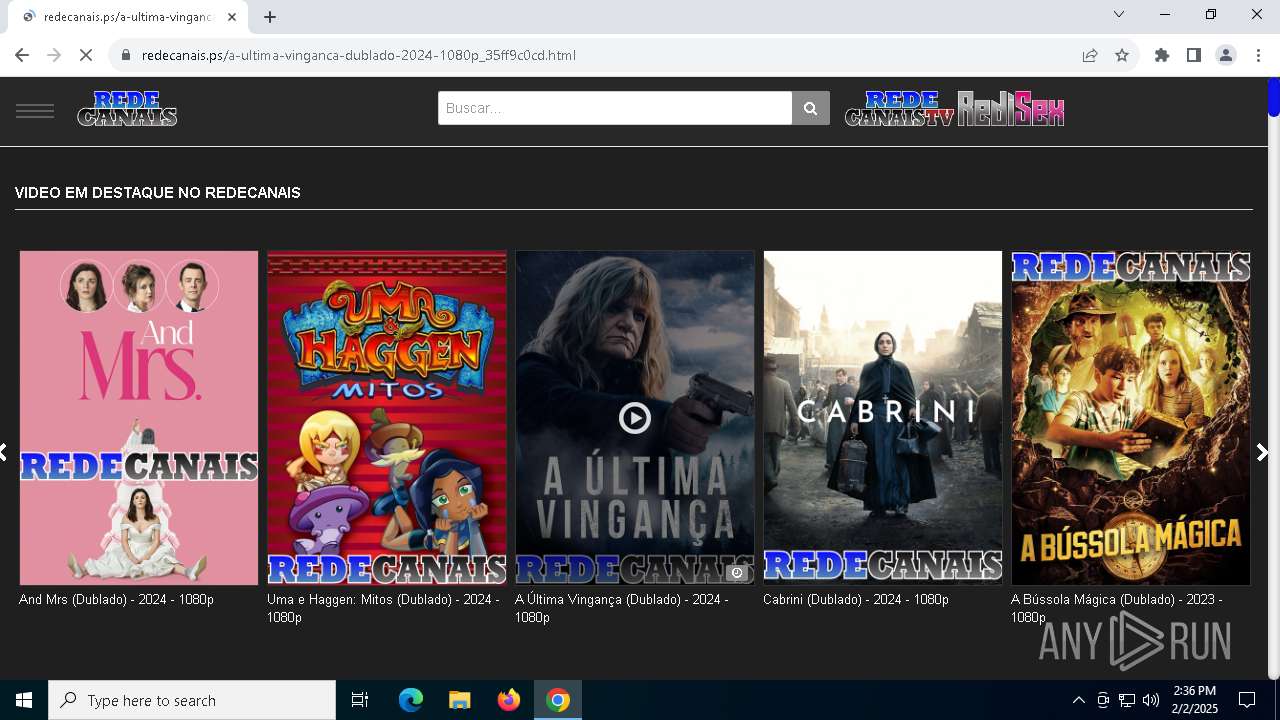Toggle the Chrome side panel
1280x720 pixels.
(x=1194, y=55)
